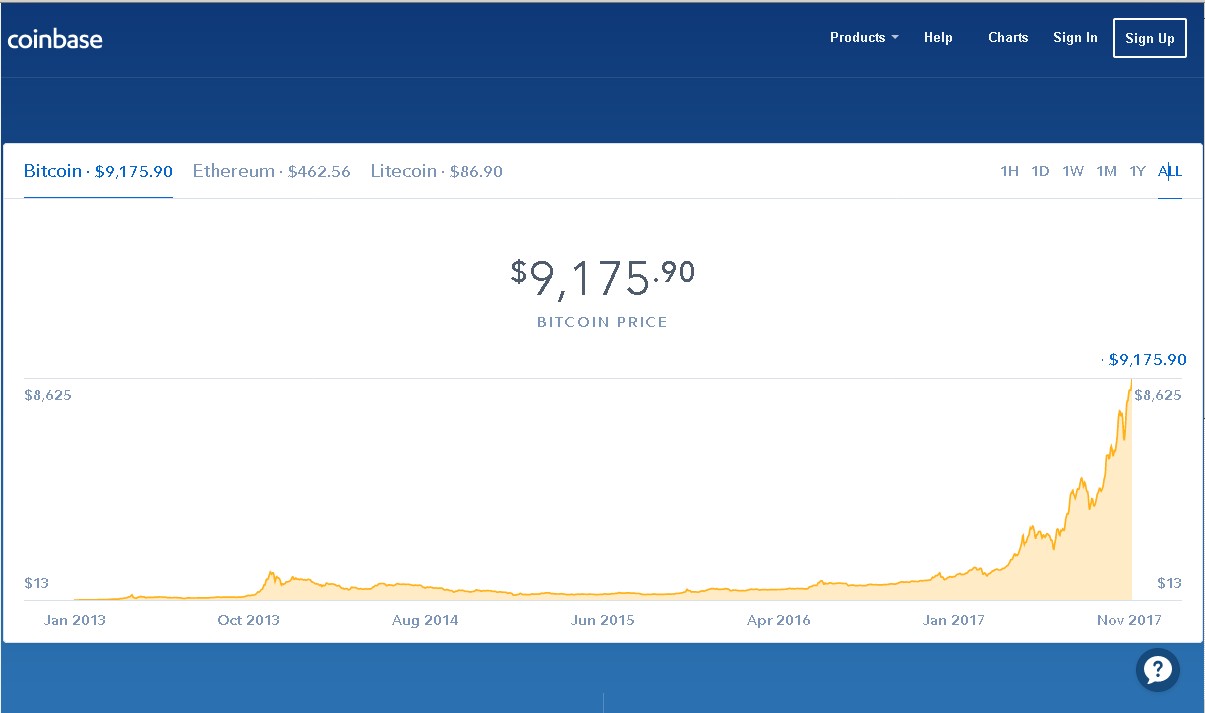Click the large $9,175.90 price heading

602,277
